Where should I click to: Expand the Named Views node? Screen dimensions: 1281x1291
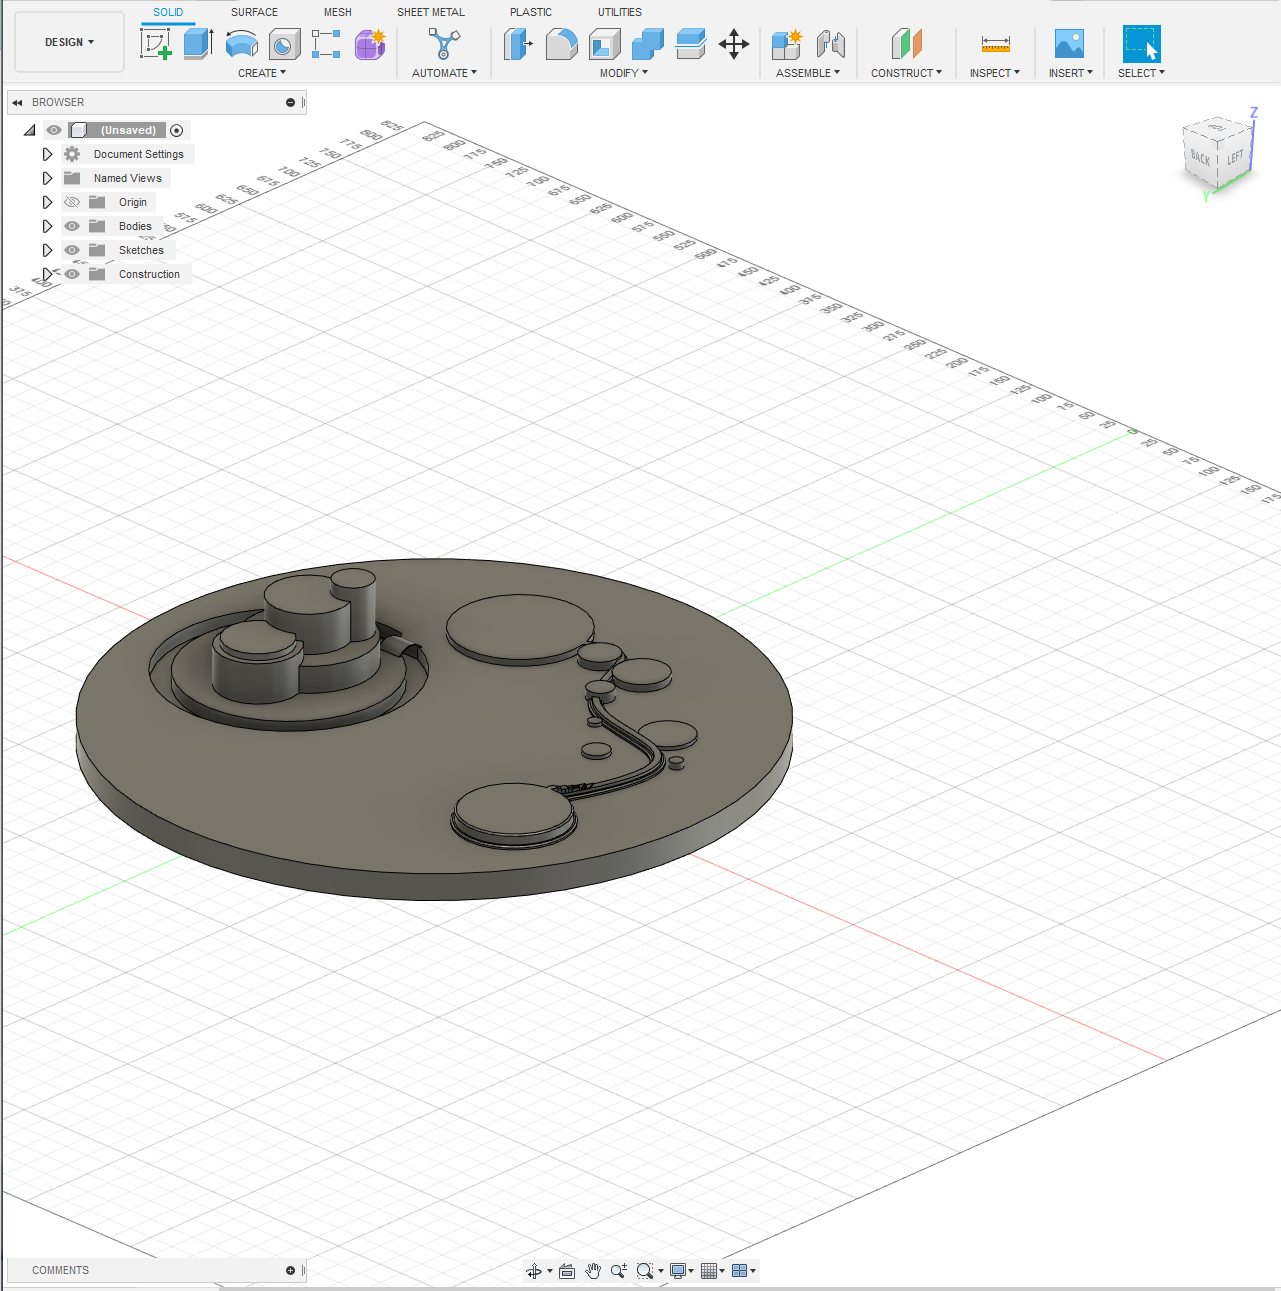pyautogui.click(x=47, y=178)
